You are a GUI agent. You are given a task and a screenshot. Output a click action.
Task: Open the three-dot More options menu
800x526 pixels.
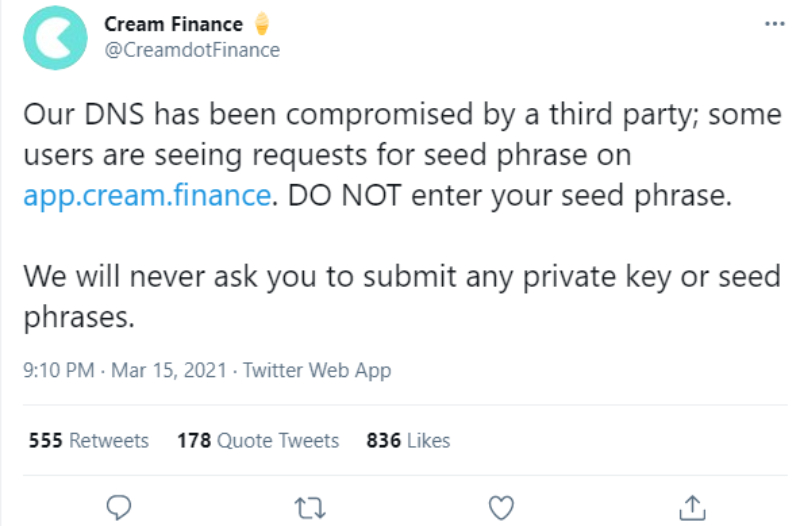pos(775,22)
